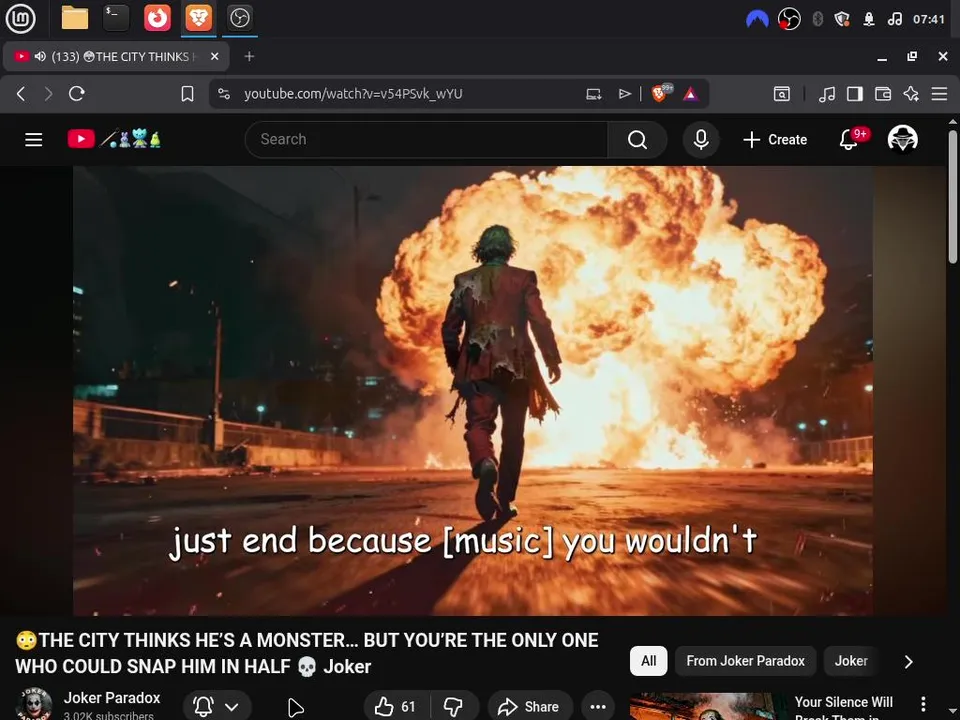Share this video
The image size is (960, 720).
tap(530, 707)
